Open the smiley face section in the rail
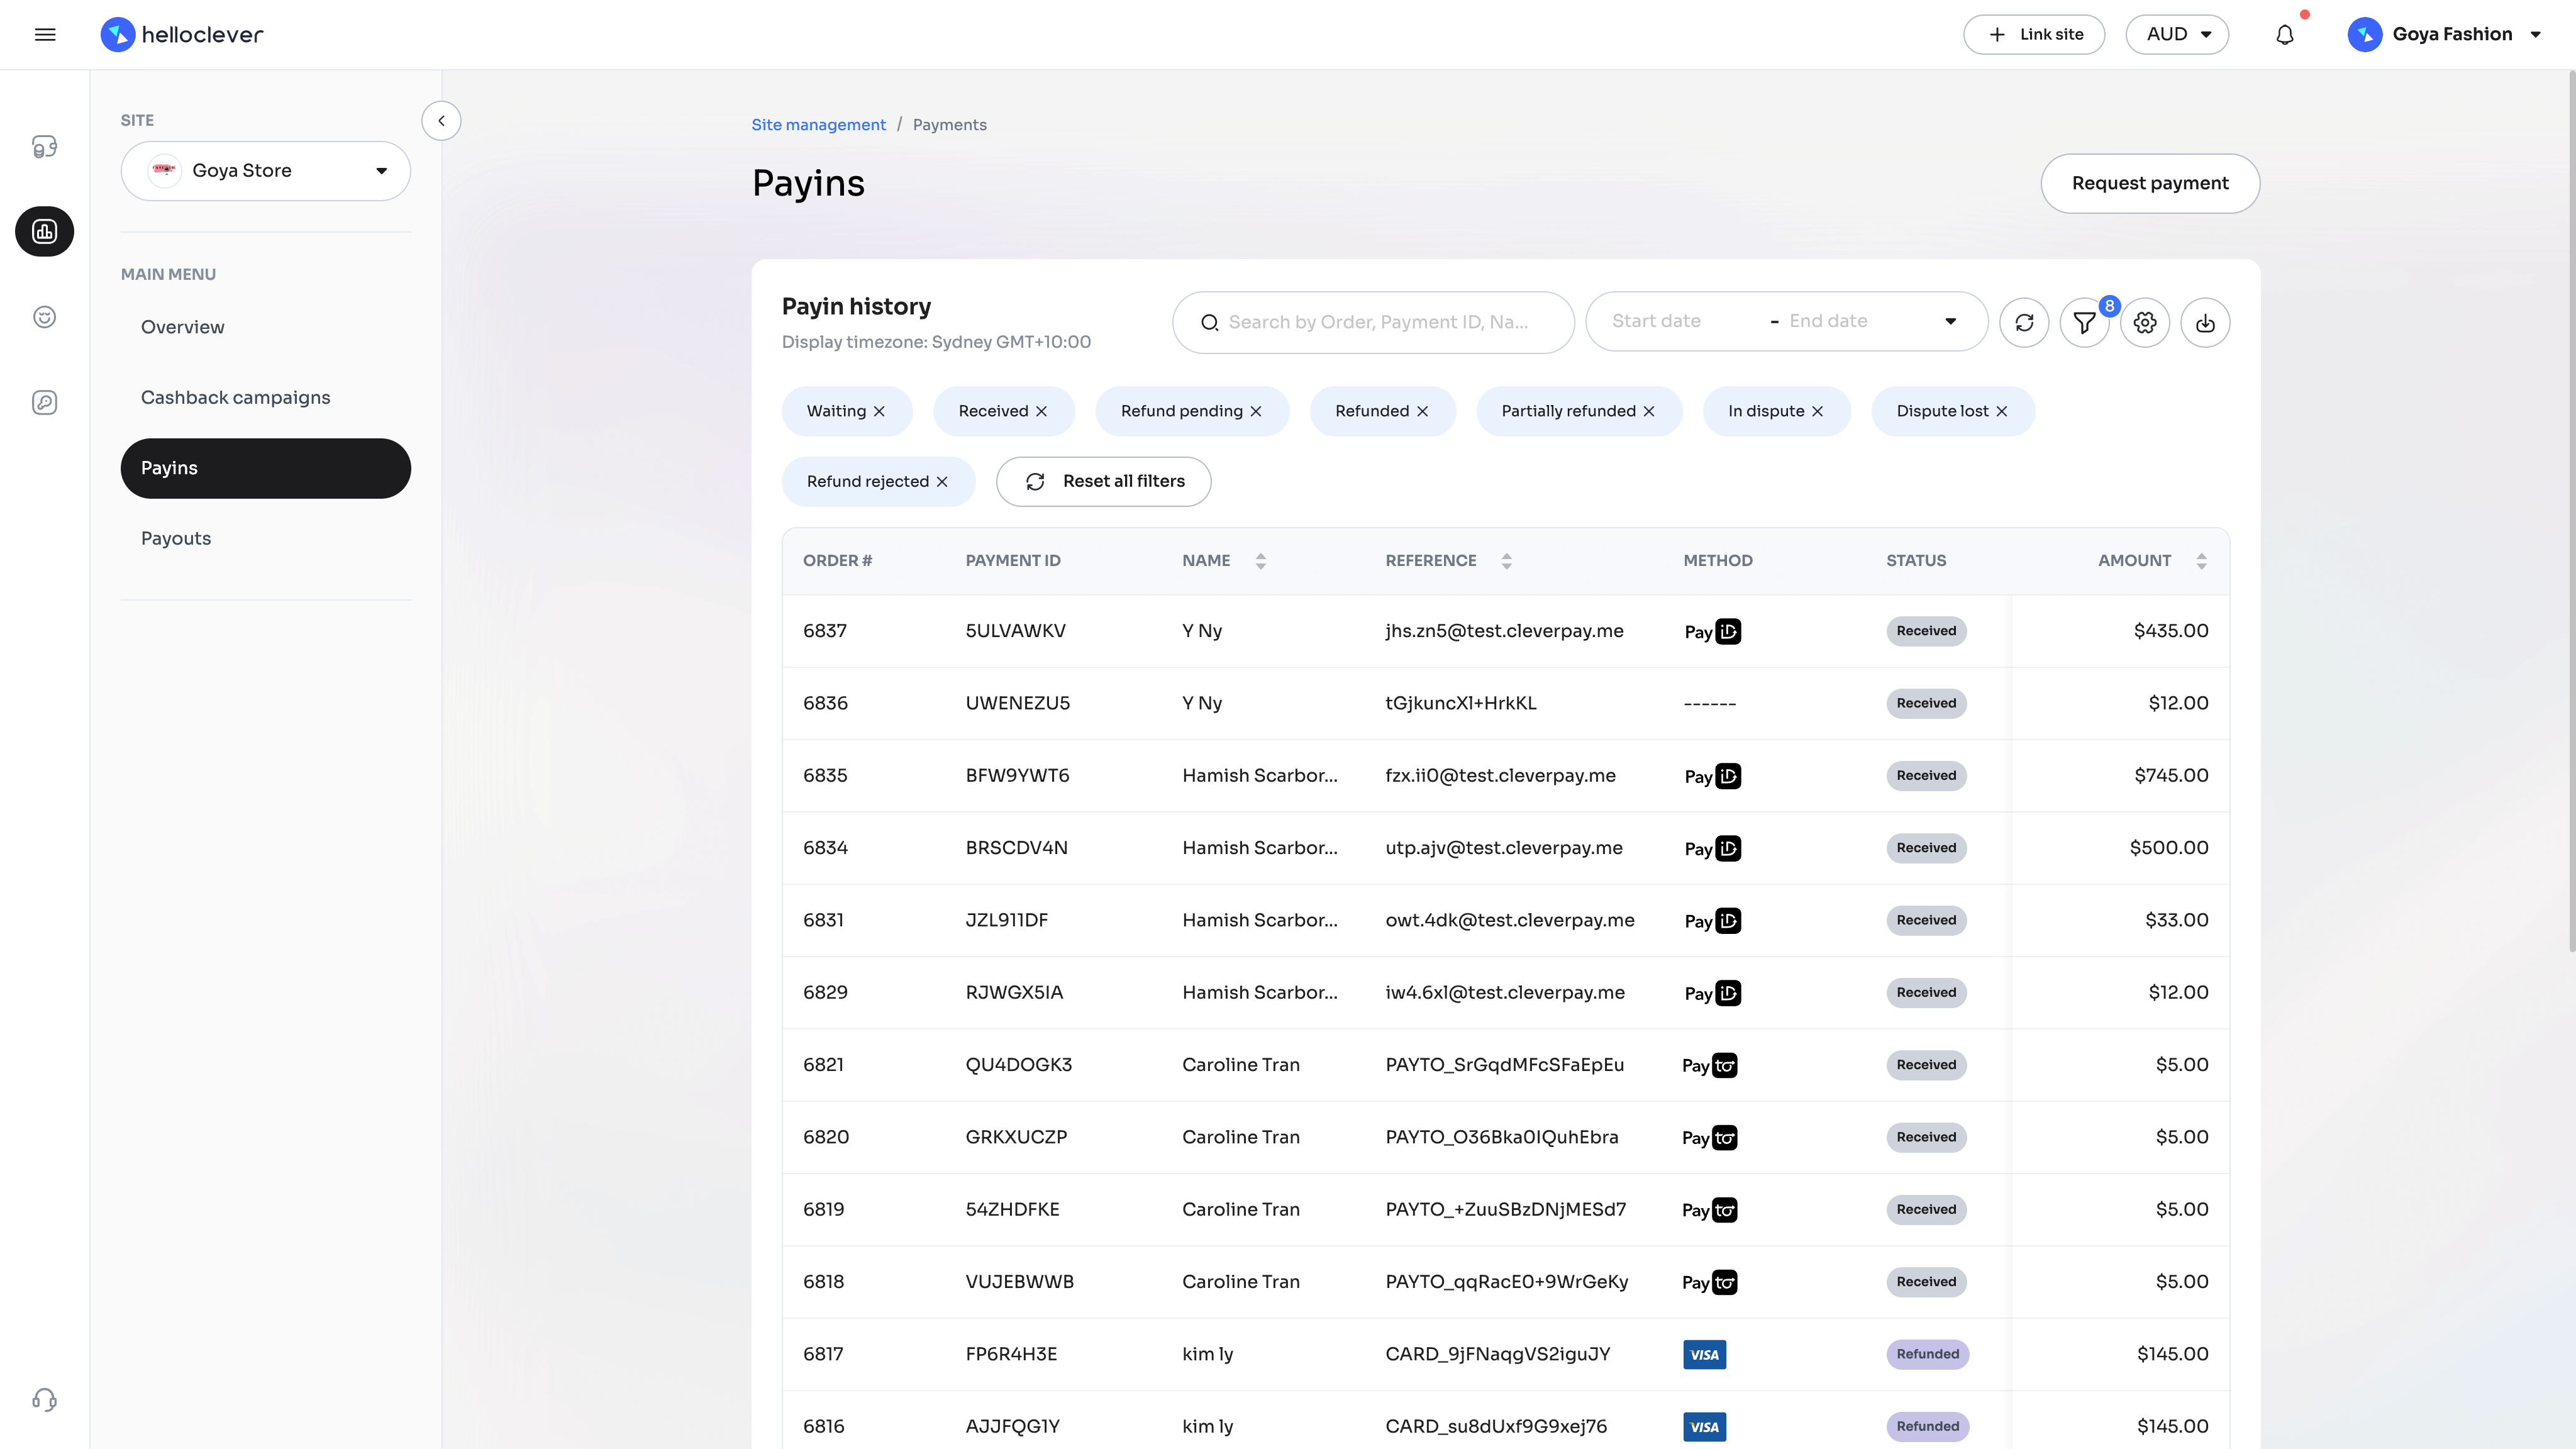Screen dimensions: 2576x1449 (45, 317)
